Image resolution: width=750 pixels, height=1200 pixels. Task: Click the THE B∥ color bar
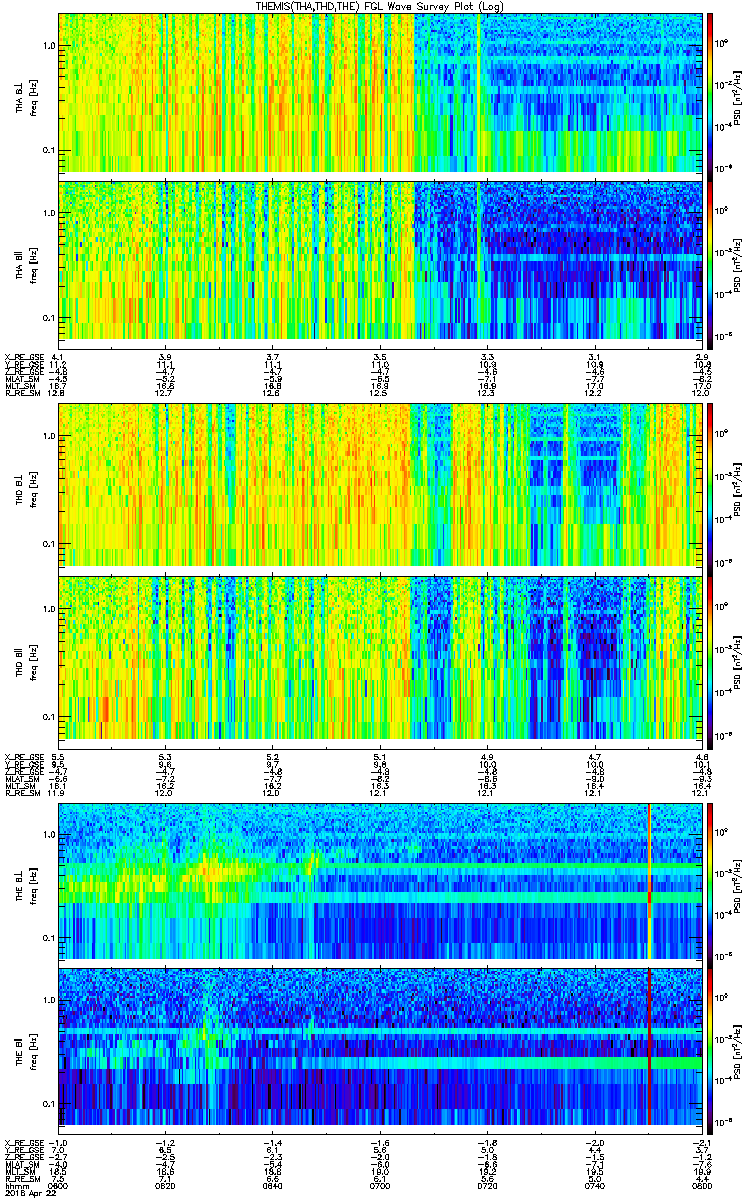[x=709, y=1049]
